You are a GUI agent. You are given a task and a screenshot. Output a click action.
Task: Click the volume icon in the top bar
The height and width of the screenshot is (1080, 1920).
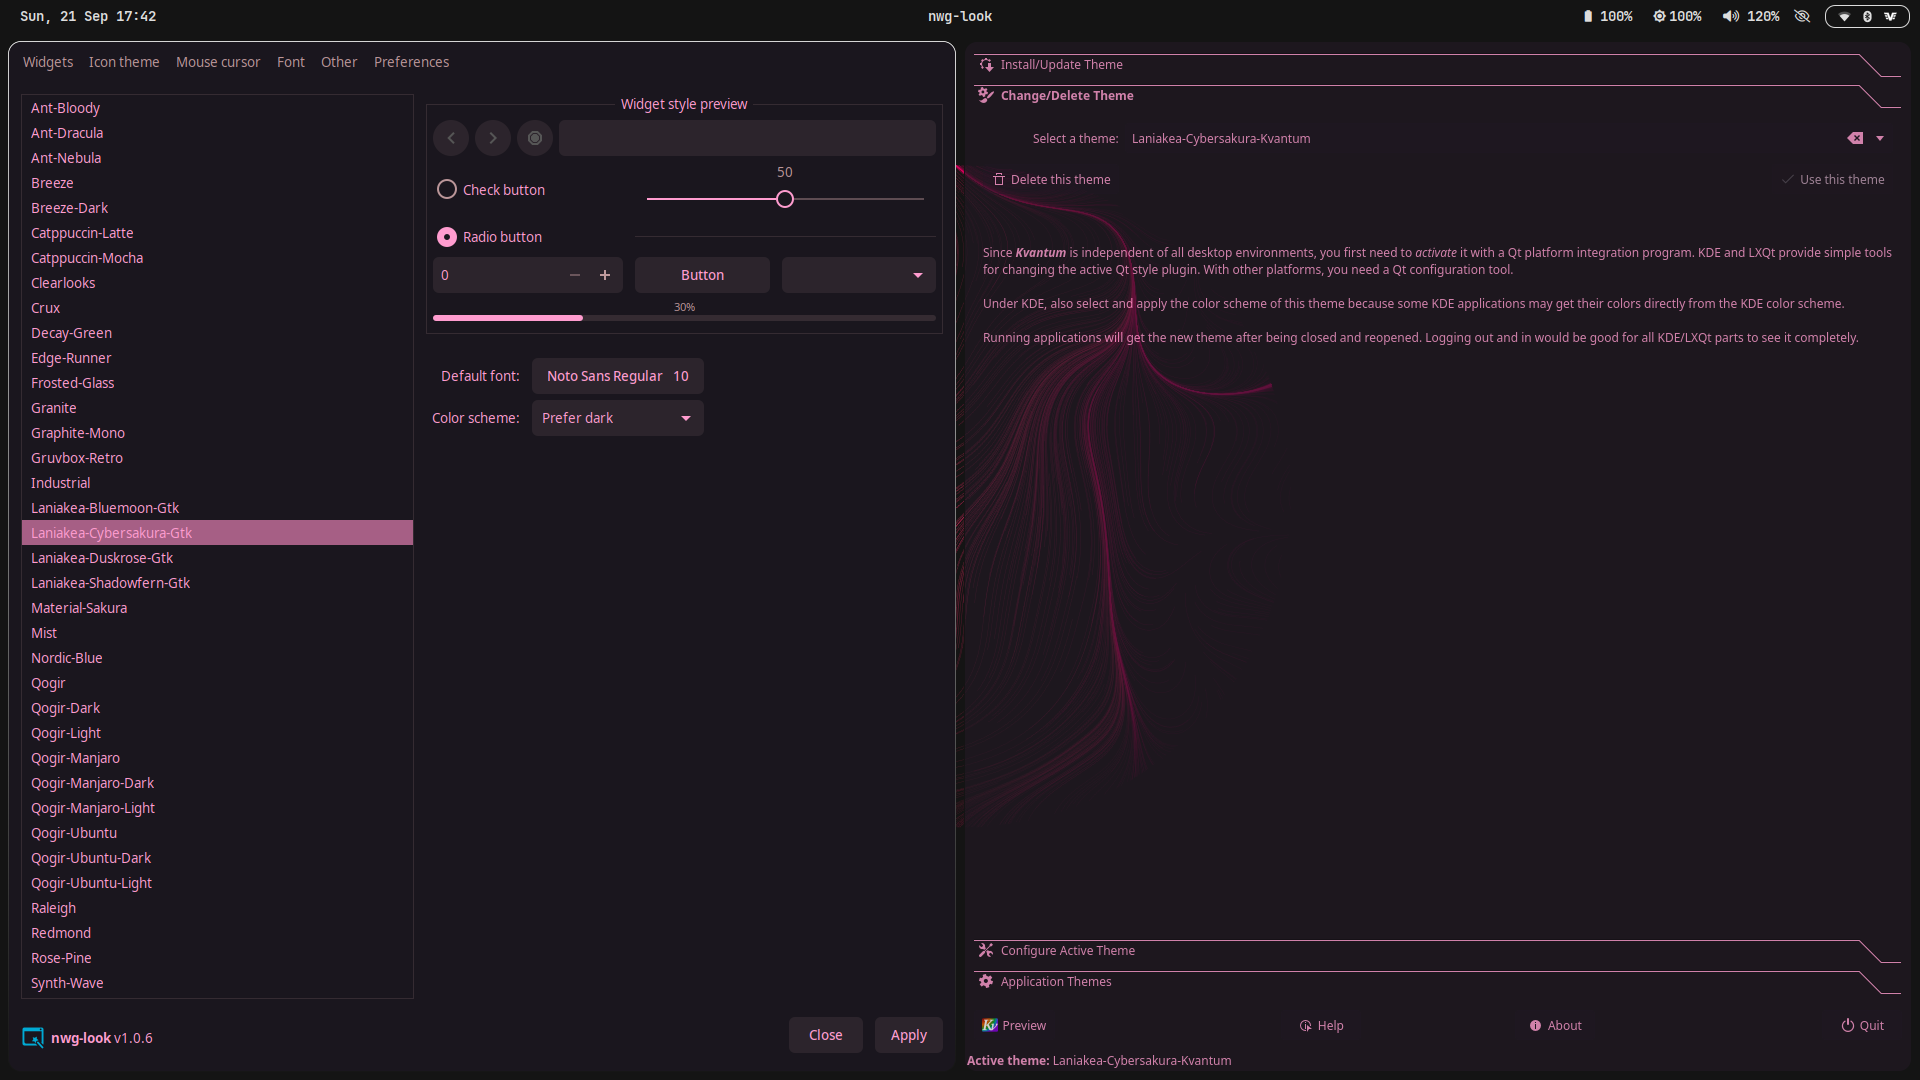[1730, 16]
